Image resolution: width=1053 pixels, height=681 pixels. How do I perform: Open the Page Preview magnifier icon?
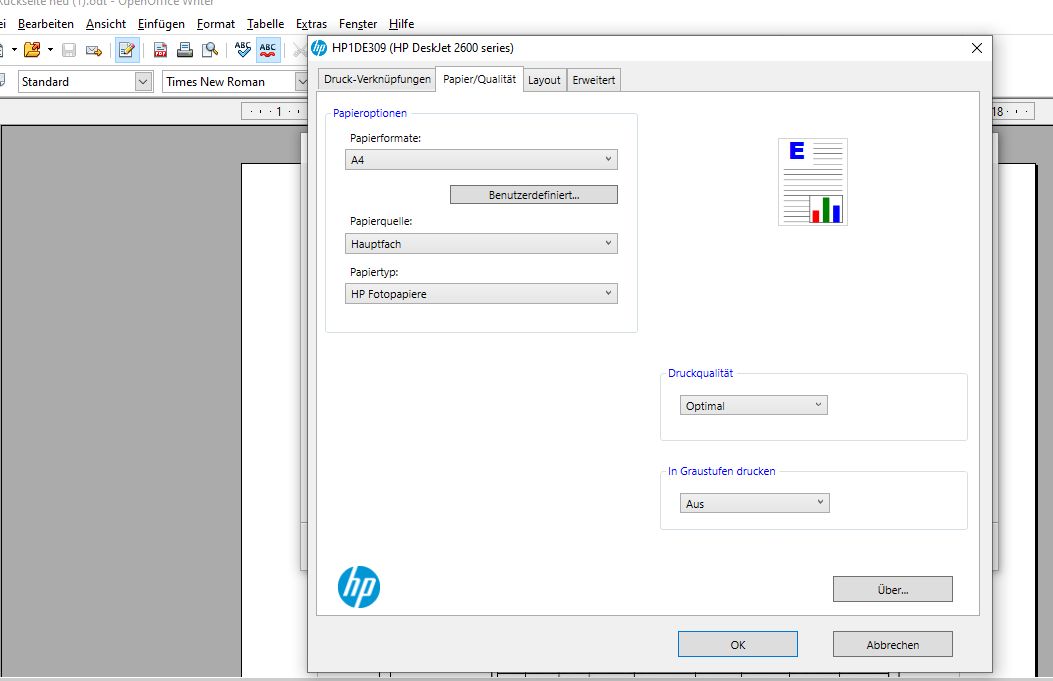pos(210,50)
